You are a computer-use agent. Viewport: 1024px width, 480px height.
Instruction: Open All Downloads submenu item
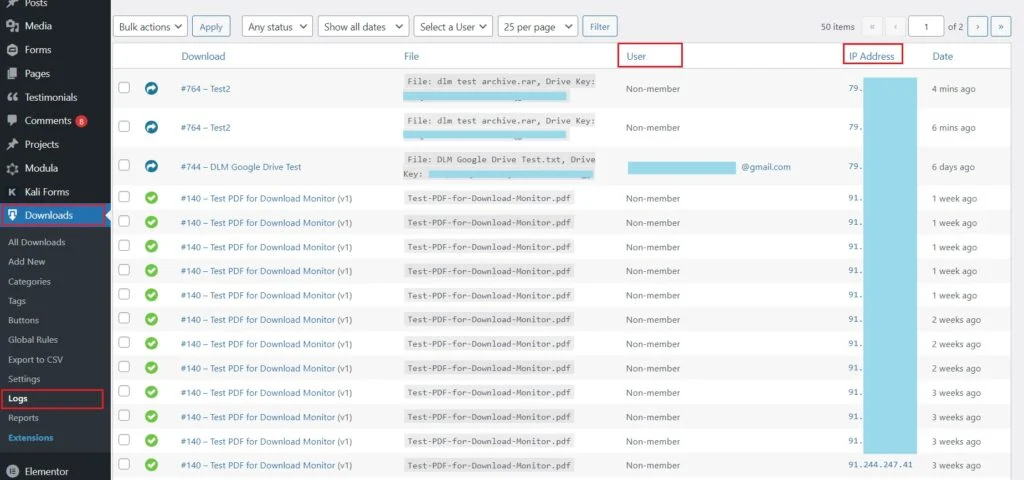pos(37,242)
